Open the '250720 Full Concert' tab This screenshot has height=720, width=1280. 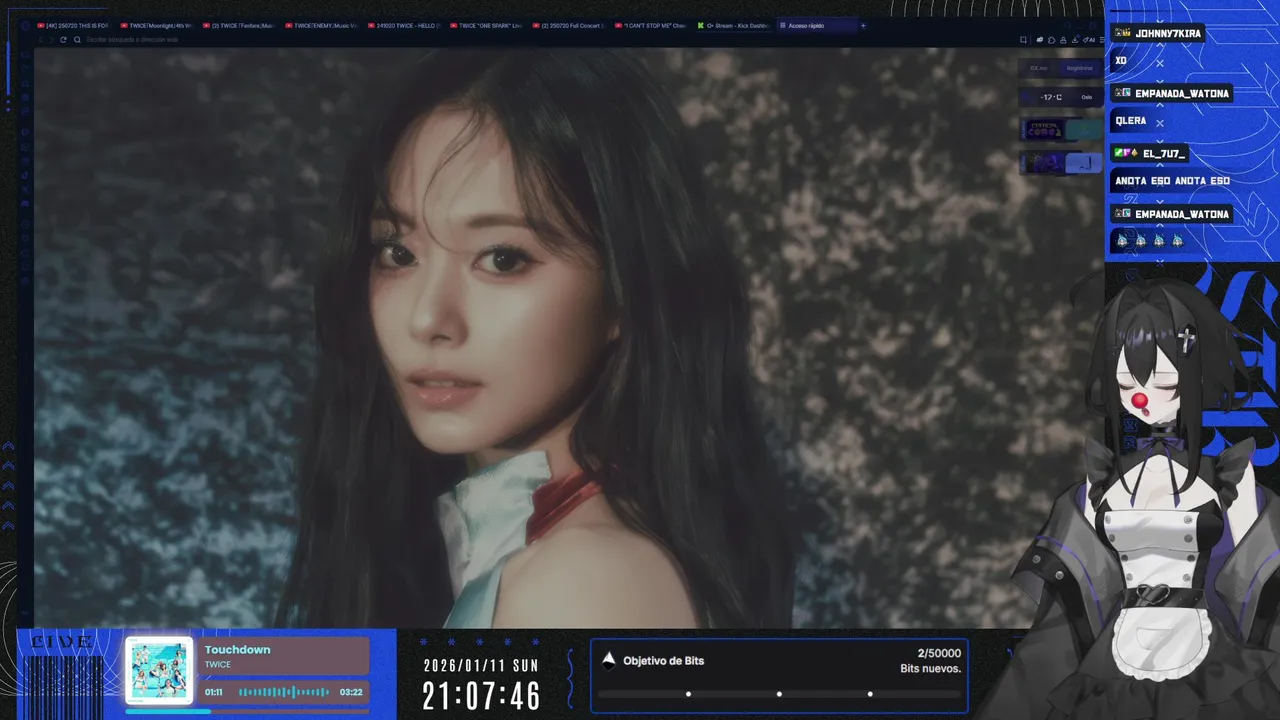[x=567, y=25]
